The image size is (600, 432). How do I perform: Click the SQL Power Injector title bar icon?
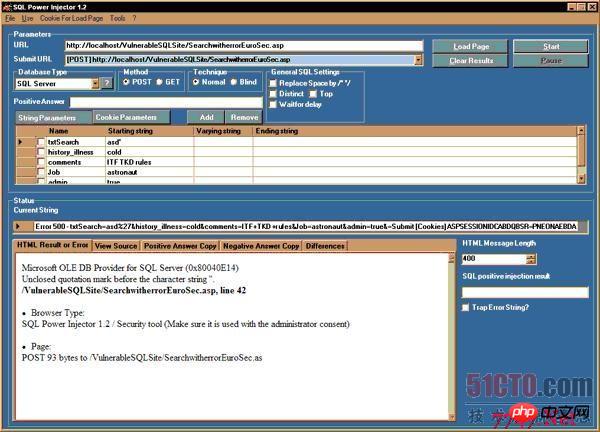pos(7,7)
